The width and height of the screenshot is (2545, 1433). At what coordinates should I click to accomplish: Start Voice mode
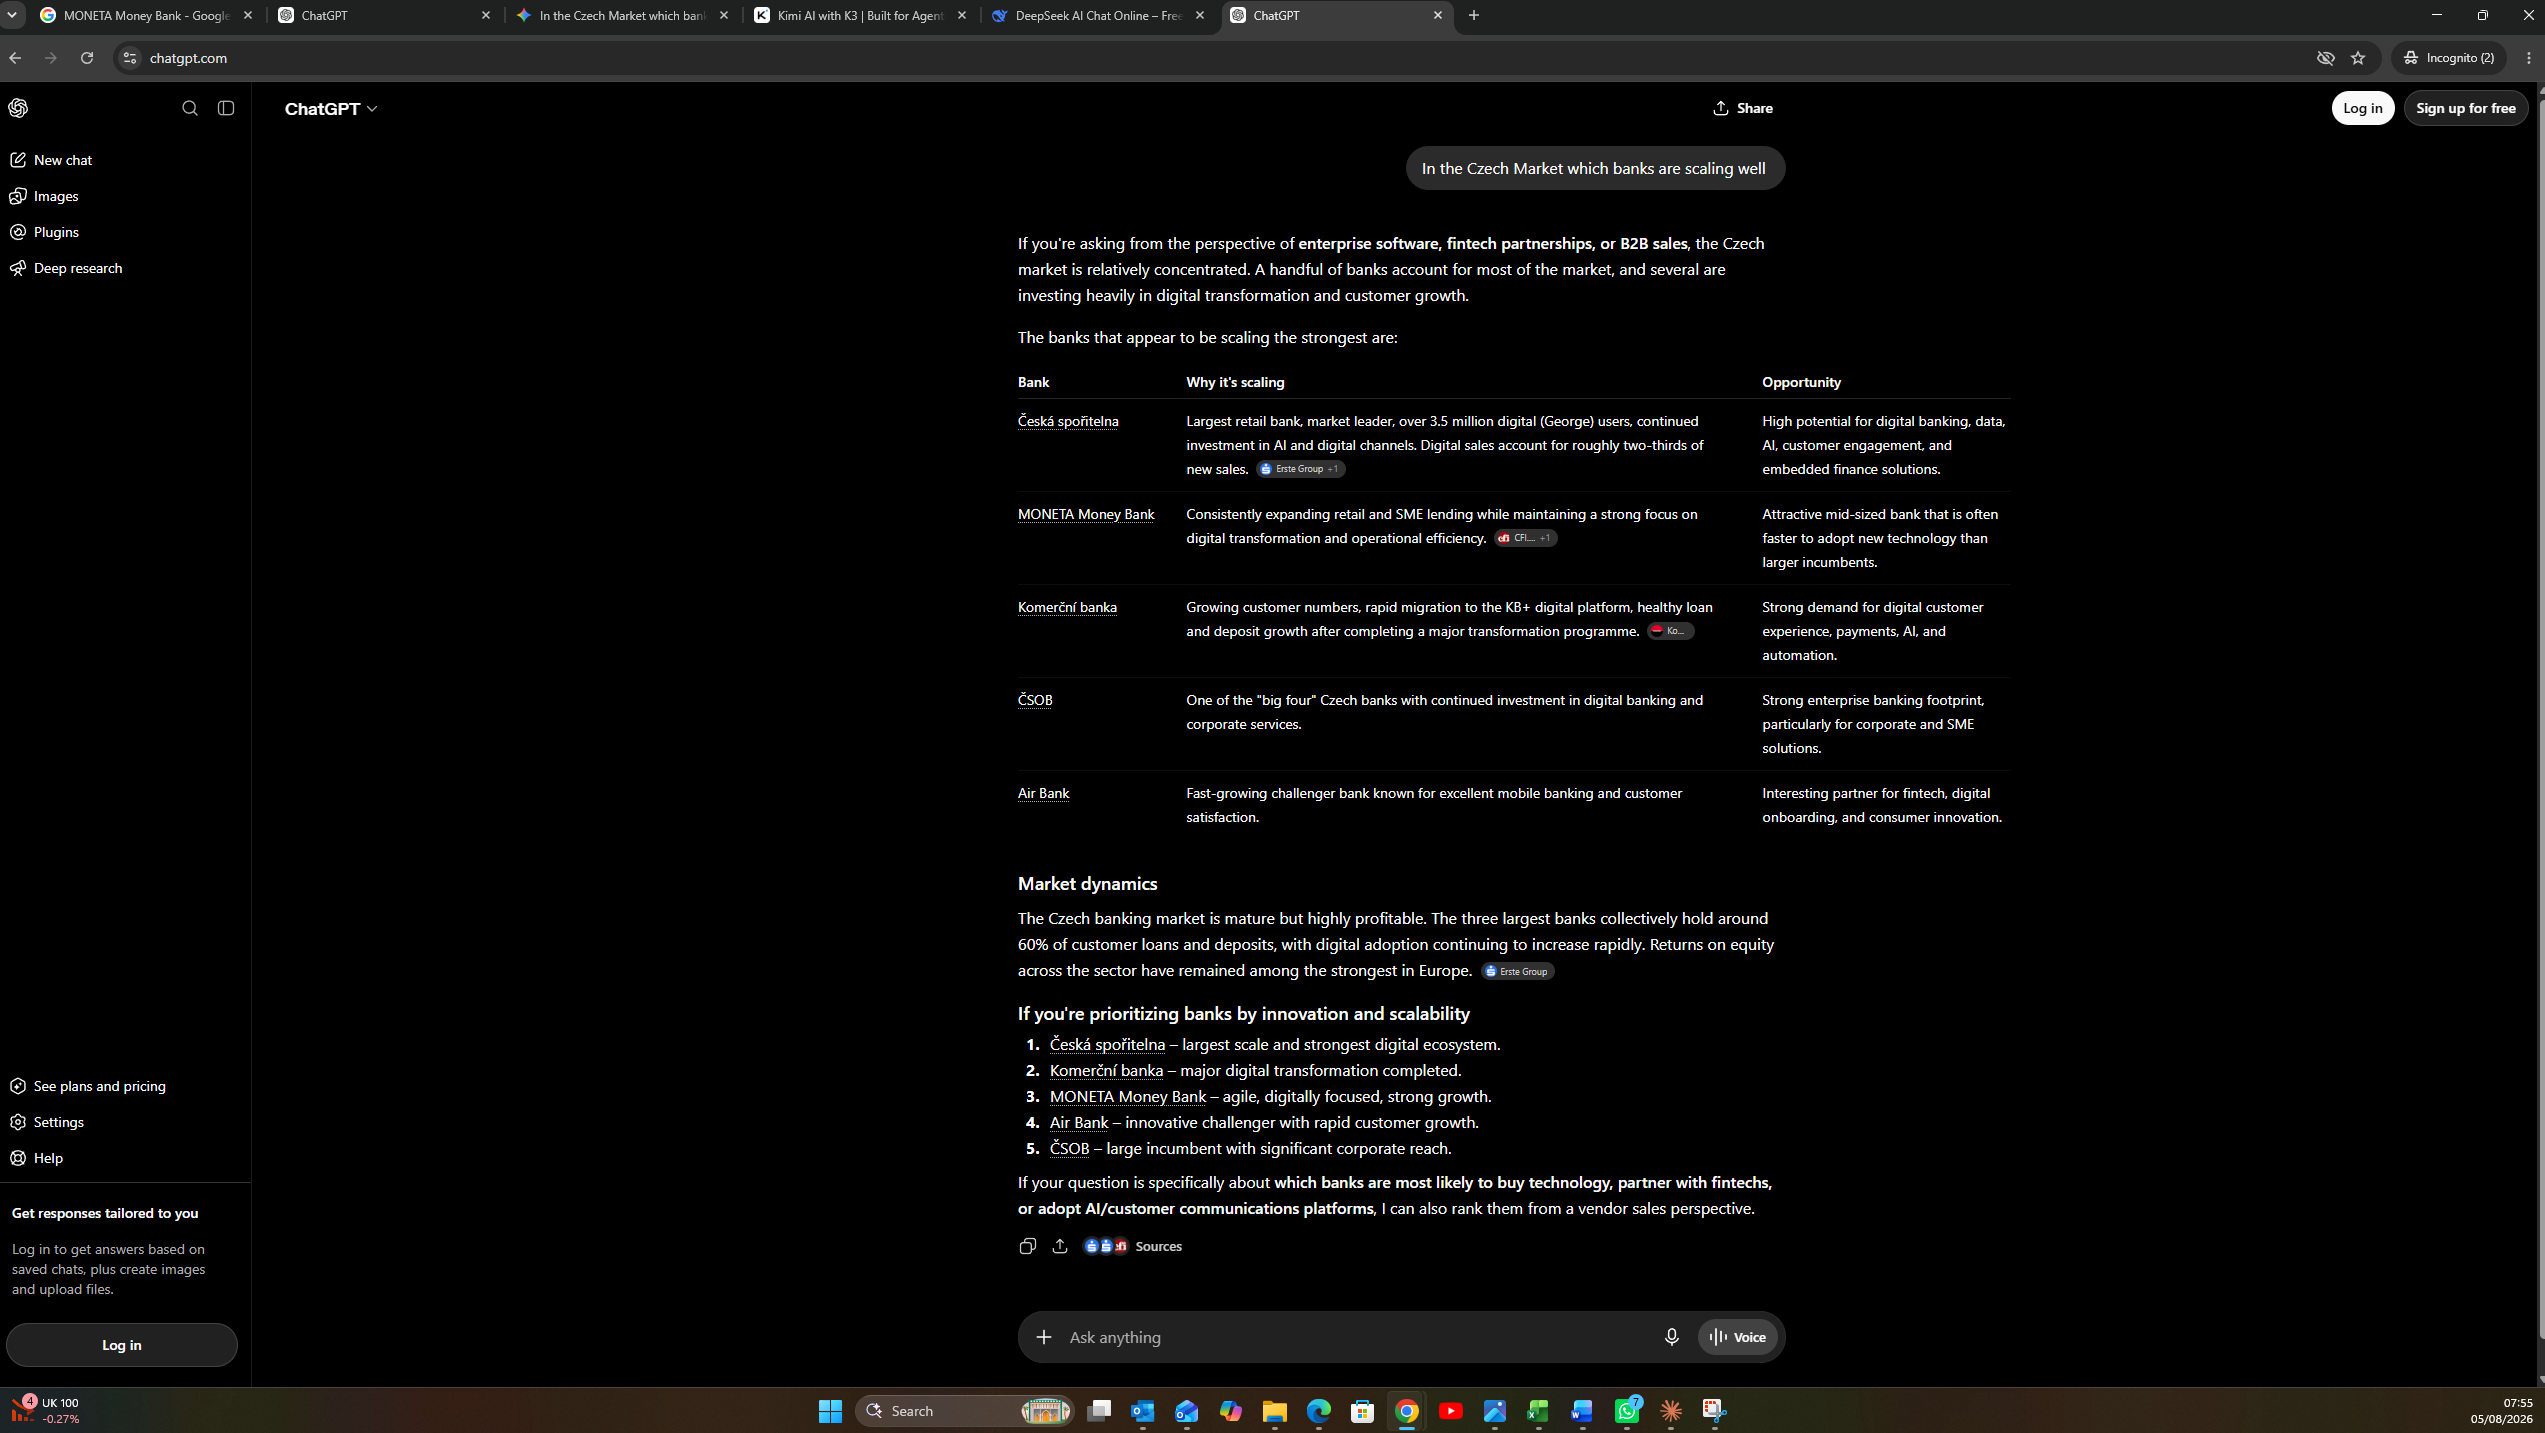1738,1337
